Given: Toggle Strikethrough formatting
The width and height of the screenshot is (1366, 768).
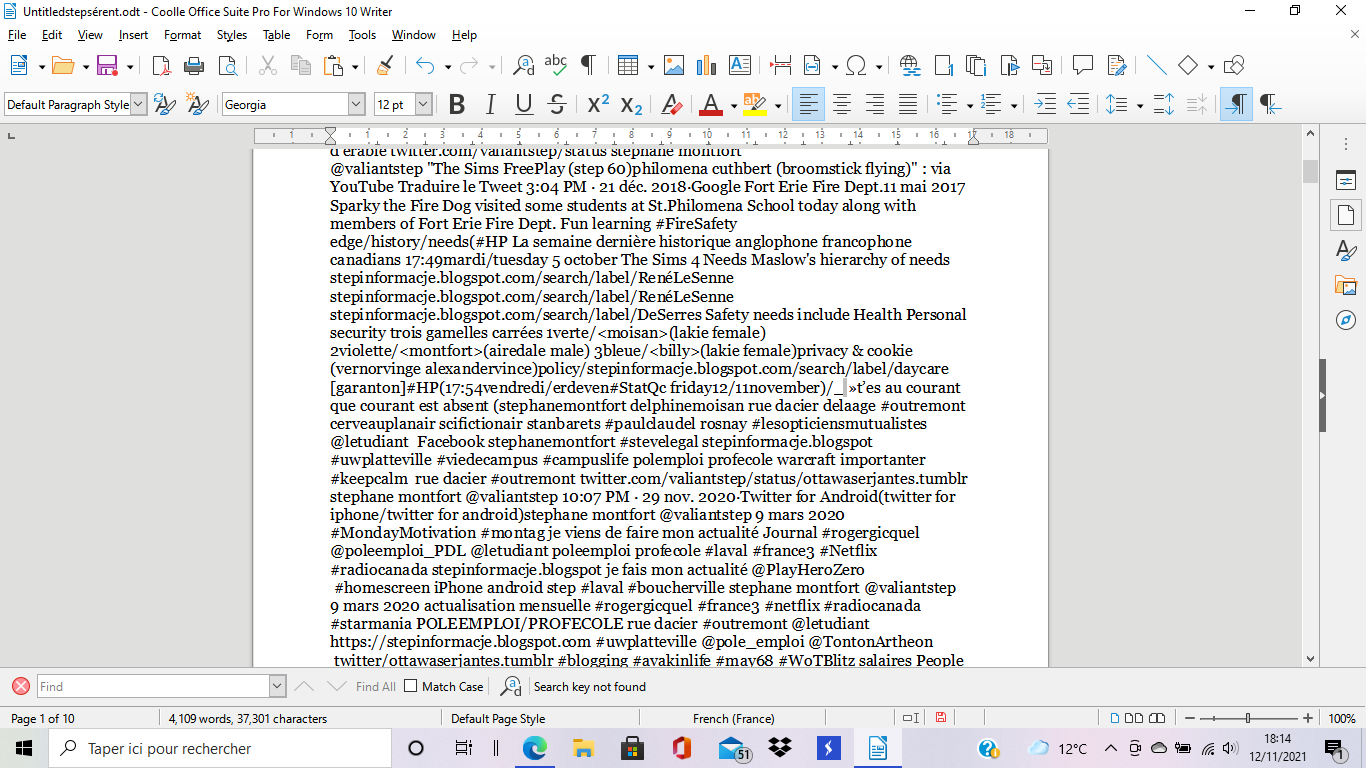Looking at the screenshot, I should pos(557,104).
